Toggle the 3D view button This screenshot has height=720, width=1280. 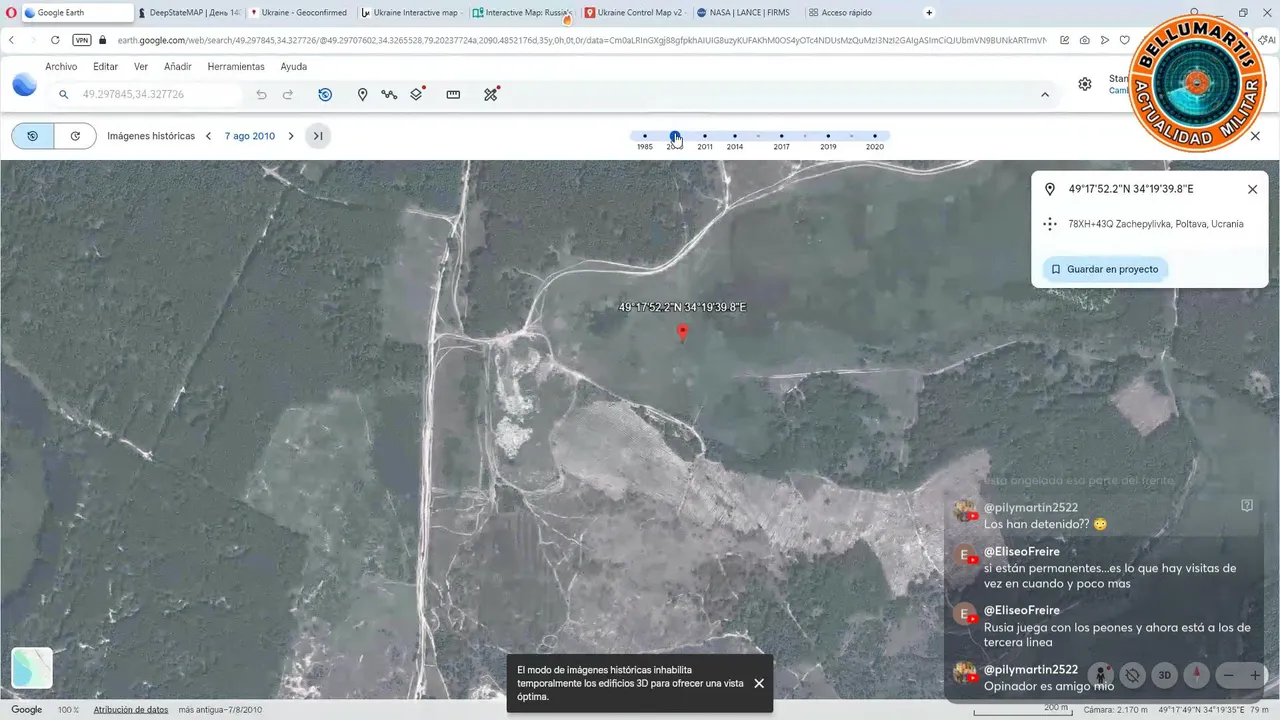(x=1165, y=675)
